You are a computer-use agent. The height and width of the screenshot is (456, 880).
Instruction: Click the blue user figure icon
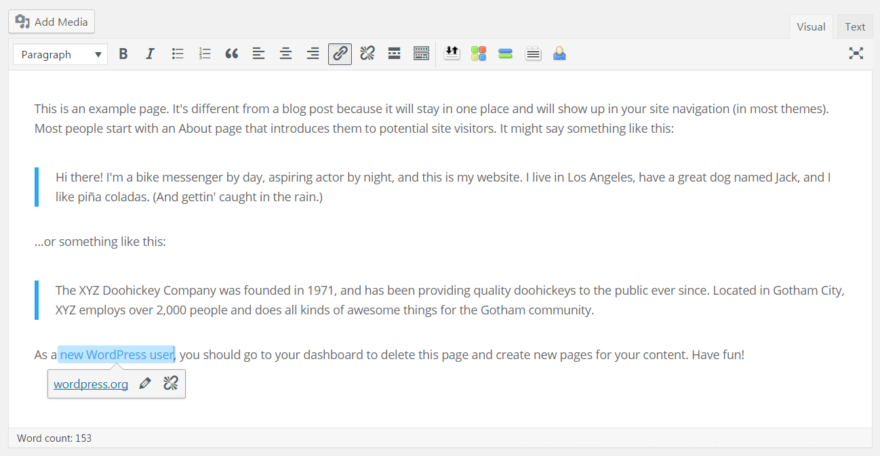pos(560,54)
